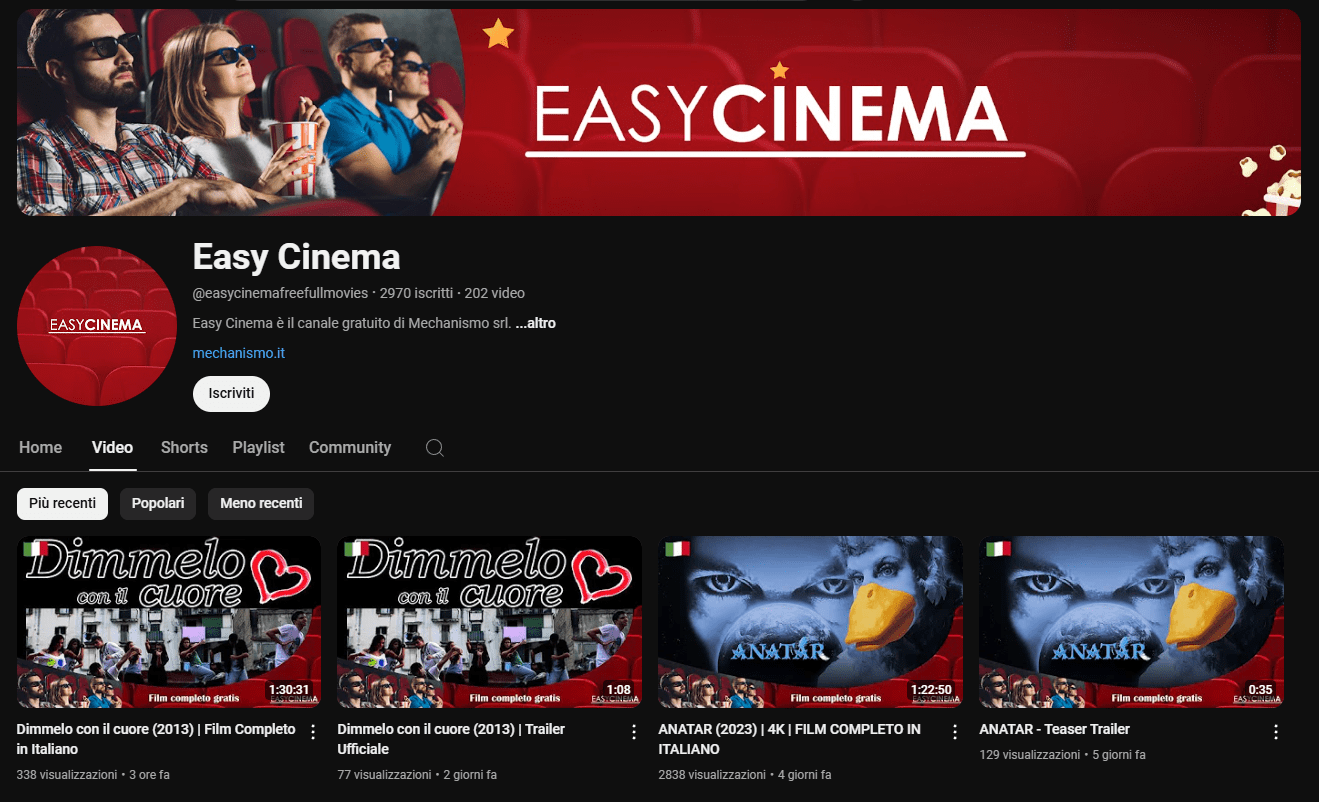Viewport: 1319px width, 802px height.
Task: Click the 77 visualizzazioni text
Action: coord(384,775)
